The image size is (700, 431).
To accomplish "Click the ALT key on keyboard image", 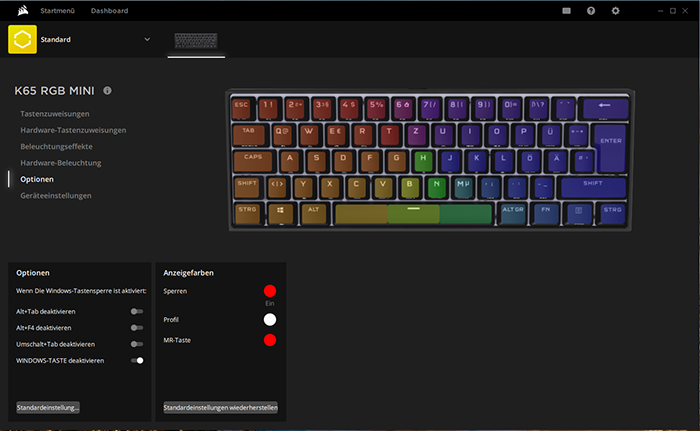I will 314,213.
